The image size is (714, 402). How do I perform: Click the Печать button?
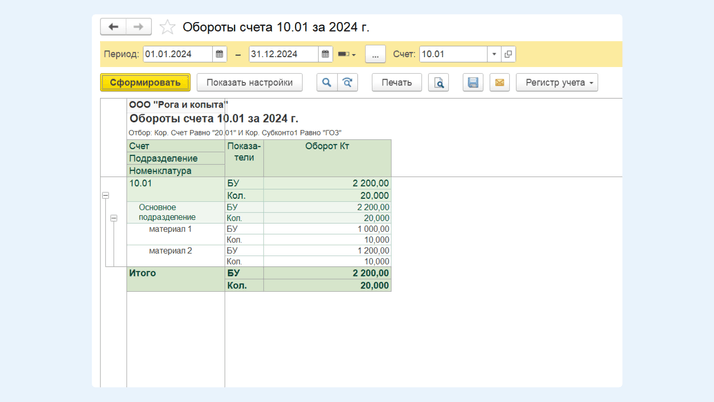(x=396, y=83)
